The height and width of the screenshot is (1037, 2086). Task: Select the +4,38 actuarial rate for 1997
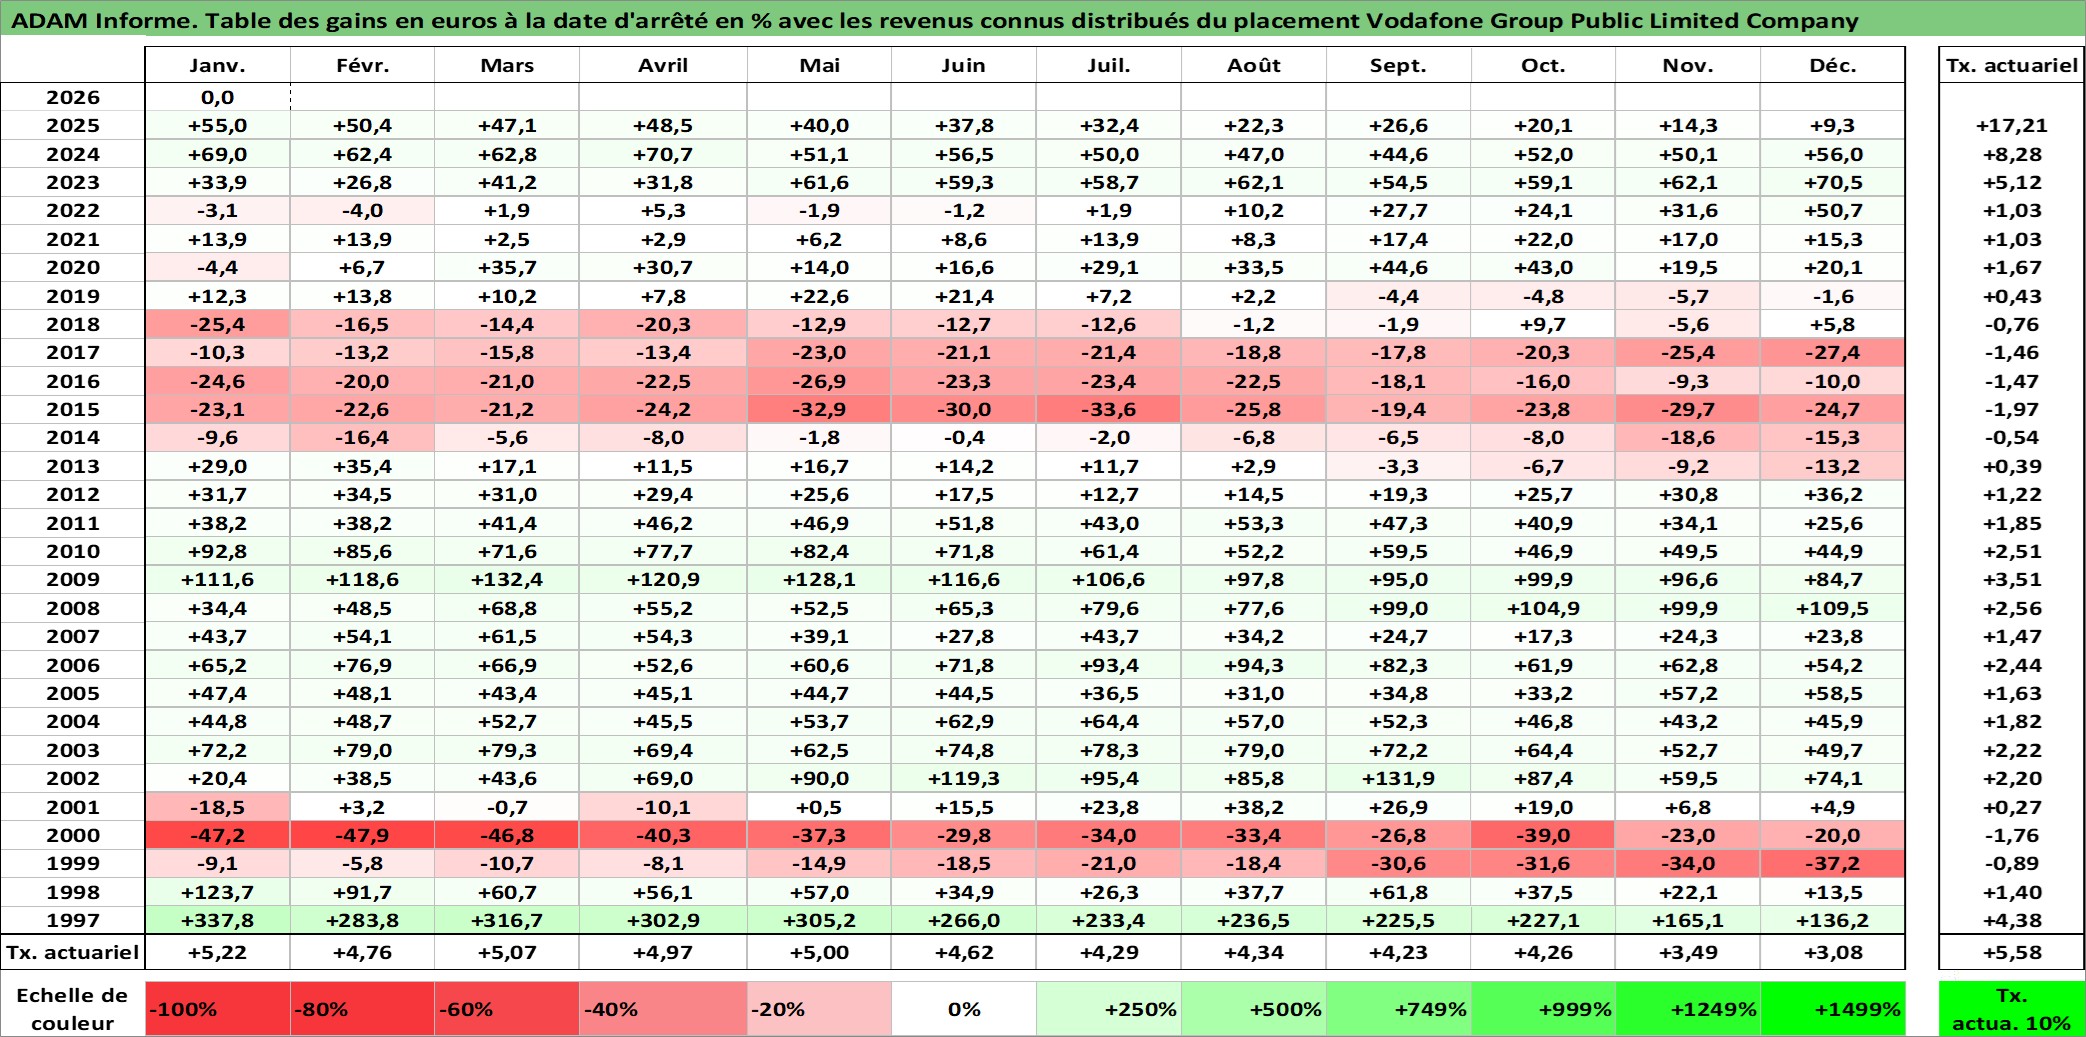point(2012,920)
